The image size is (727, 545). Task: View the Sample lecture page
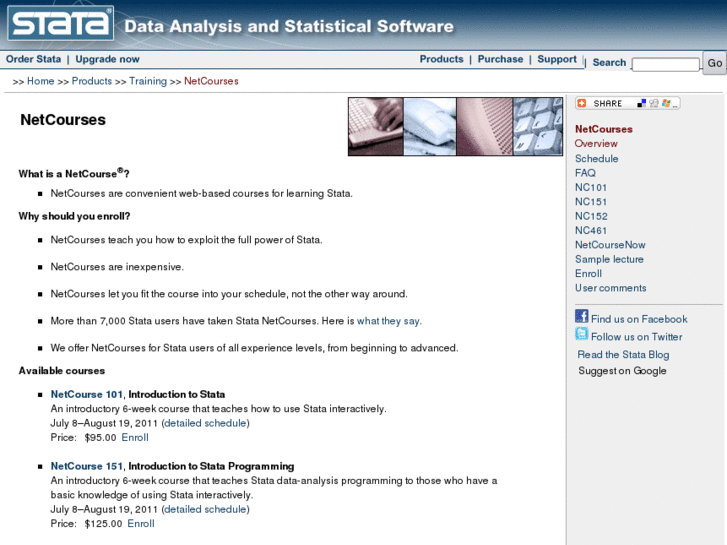click(609, 259)
